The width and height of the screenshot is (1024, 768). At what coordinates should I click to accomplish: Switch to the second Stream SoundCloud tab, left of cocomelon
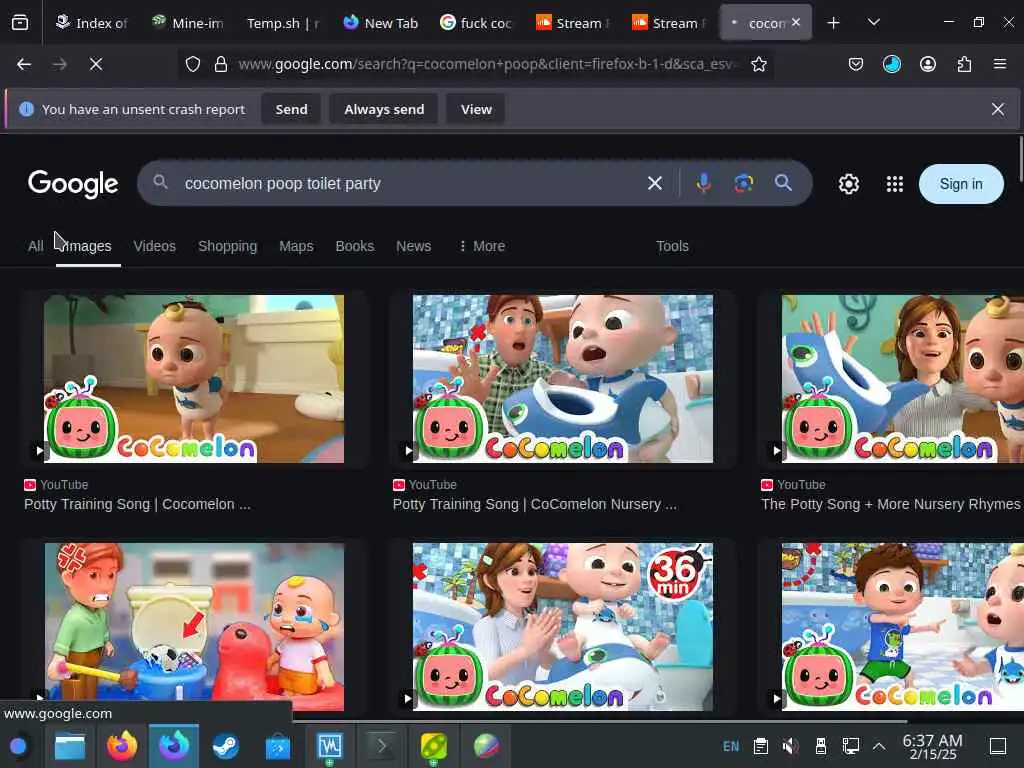point(669,23)
